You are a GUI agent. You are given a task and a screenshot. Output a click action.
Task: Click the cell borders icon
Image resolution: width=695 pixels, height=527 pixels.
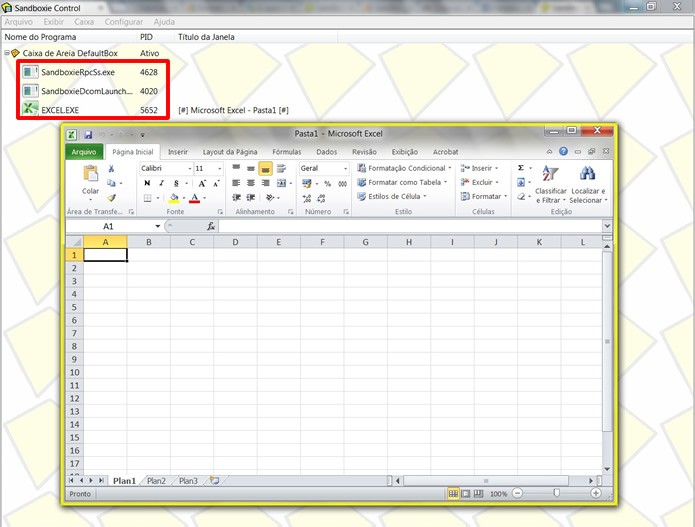pyautogui.click(x=148, y=198)
